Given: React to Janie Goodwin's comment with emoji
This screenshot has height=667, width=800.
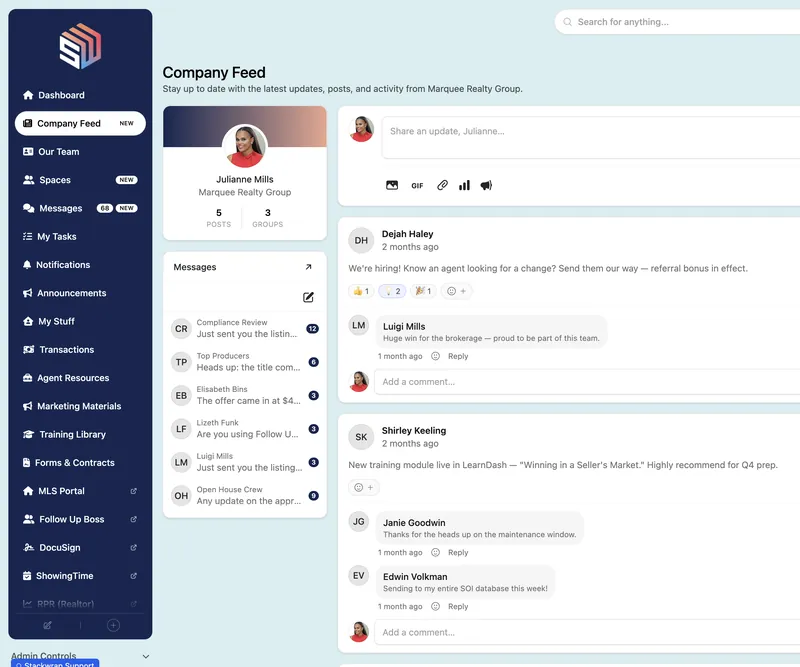Looking at the screenshot, I should [435, 552].
